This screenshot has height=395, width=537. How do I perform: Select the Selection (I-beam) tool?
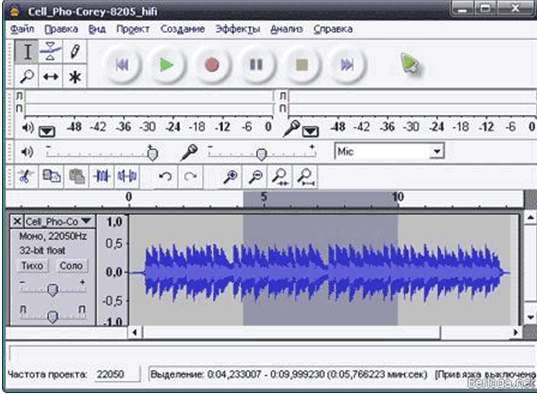27,52
